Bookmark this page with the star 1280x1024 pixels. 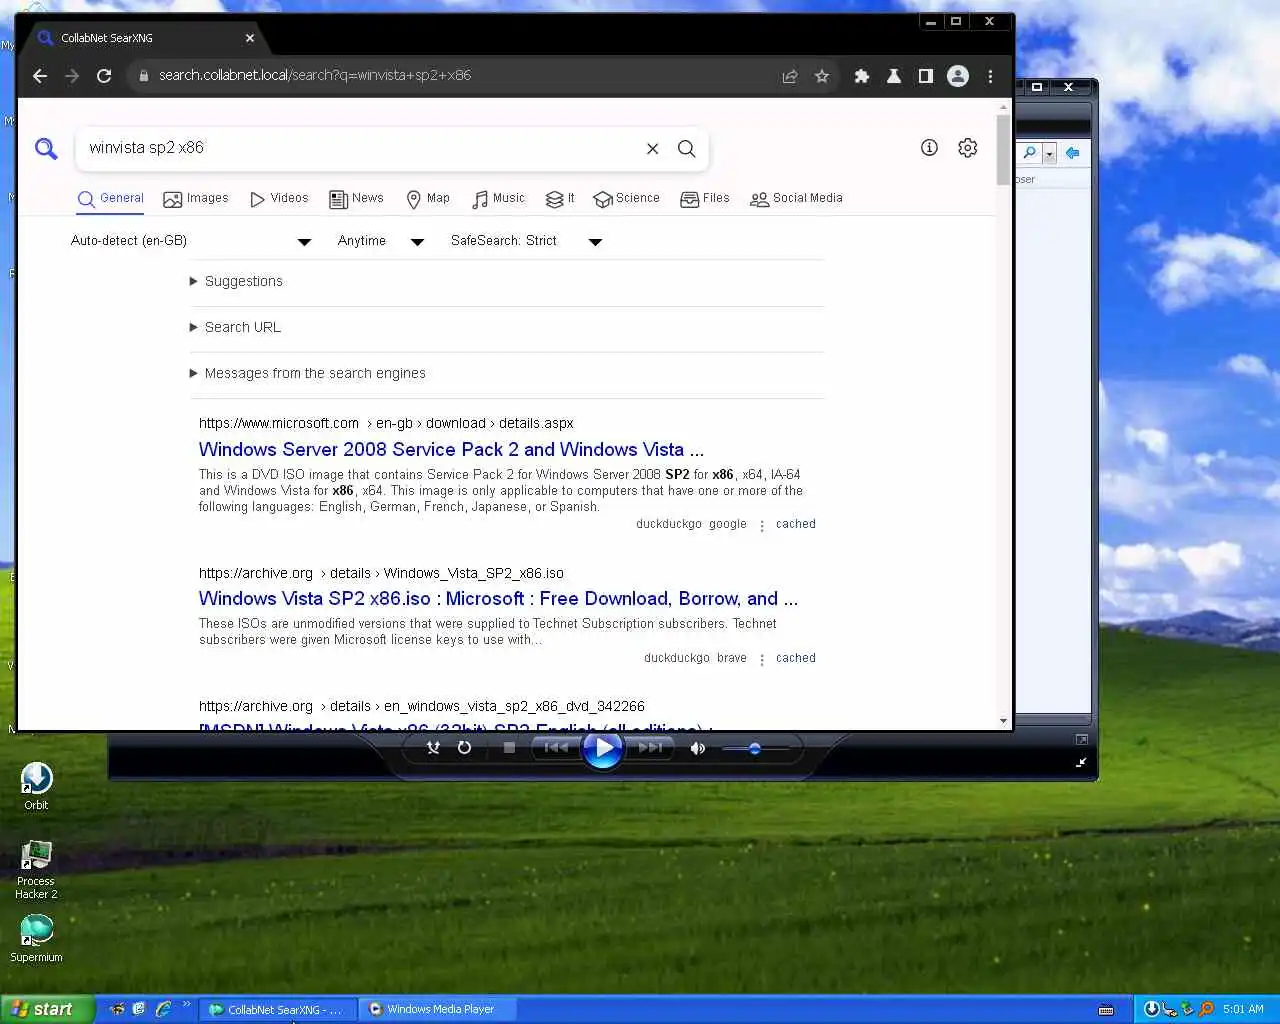point(822,76)
